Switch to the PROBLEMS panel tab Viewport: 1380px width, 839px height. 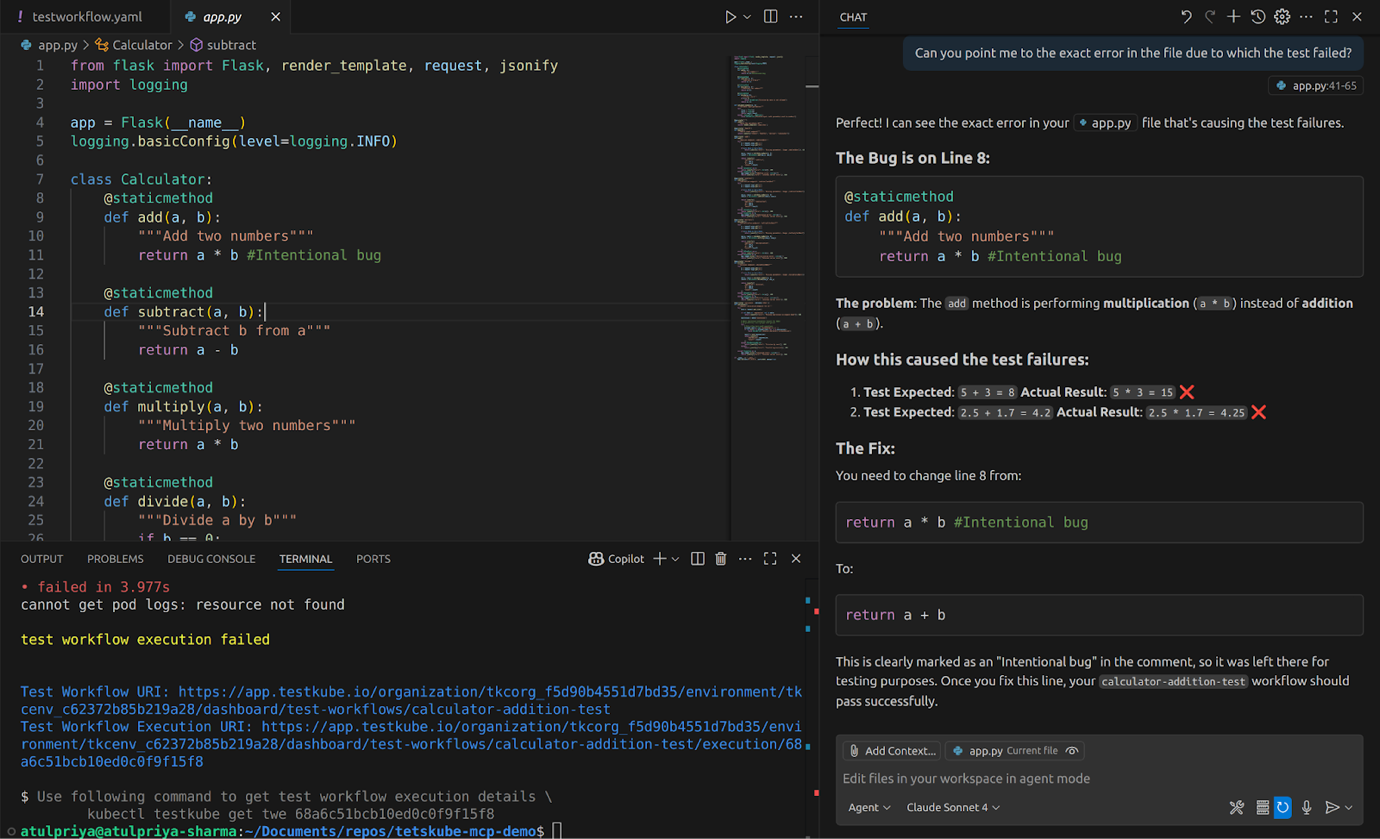coord(115,559)
